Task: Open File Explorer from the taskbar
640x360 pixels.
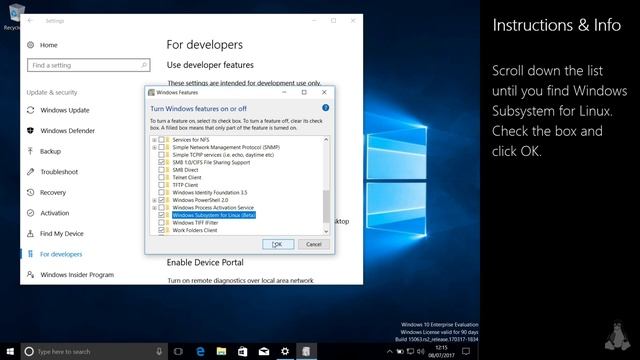Action: click(x=221, y=351)
